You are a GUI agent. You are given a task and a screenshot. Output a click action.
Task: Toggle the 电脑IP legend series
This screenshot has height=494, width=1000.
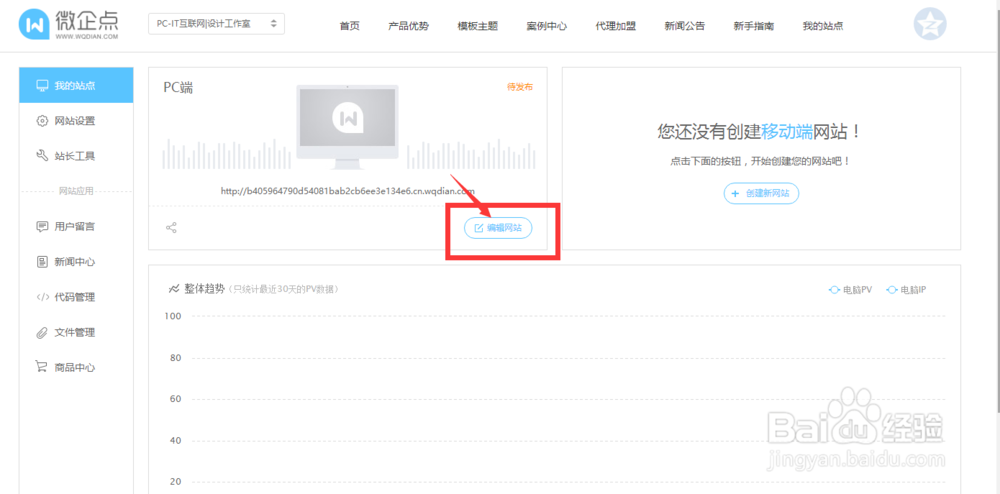pos(906,290)
